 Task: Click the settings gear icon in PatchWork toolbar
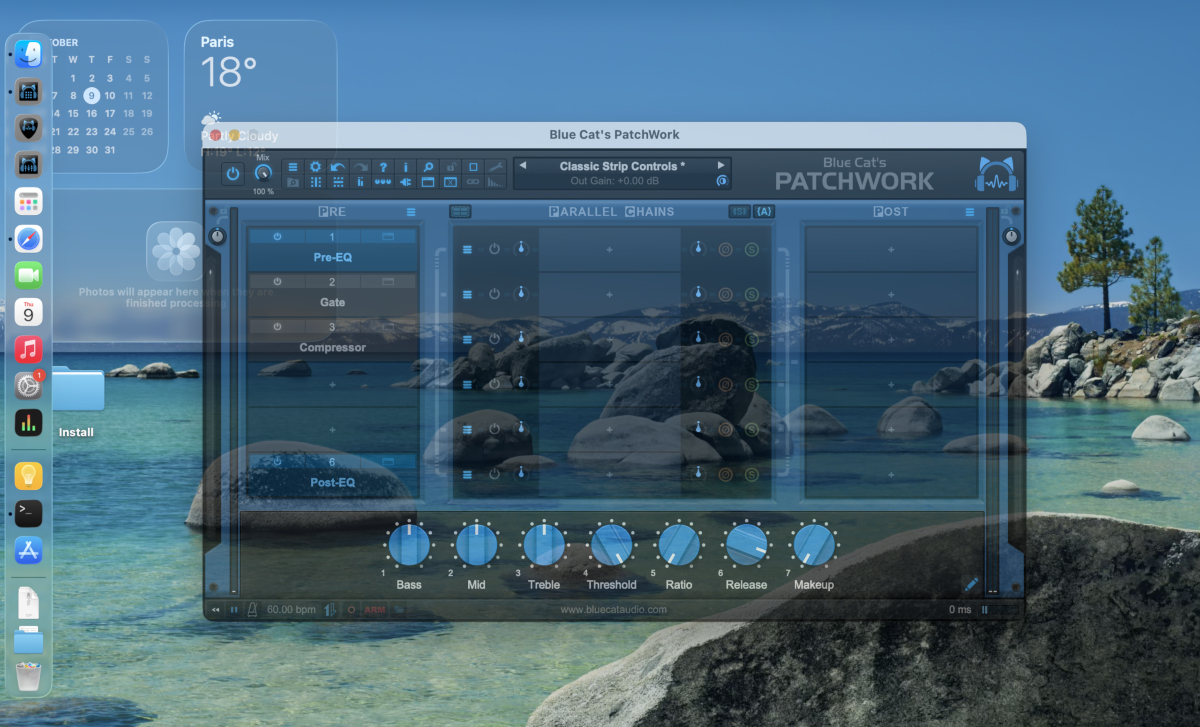315,167
